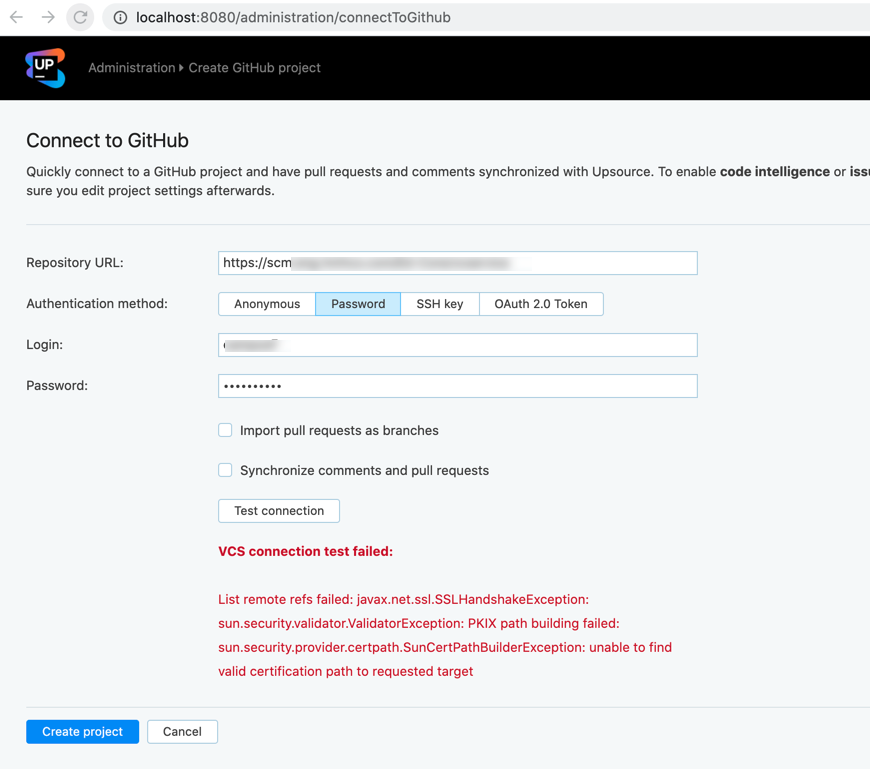Select Anonymous authentication method
870x769 pixels.
coord(267,304)
